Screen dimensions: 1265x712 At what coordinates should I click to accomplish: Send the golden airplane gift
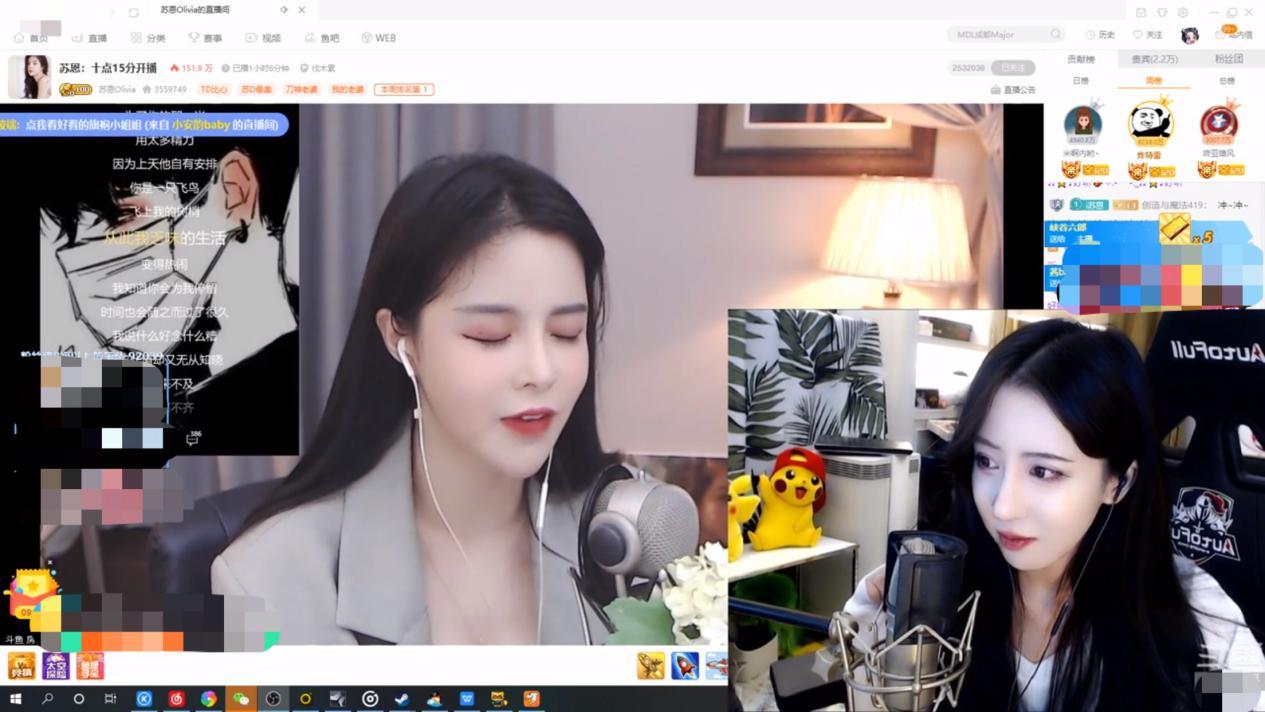[x=651, y=666]
